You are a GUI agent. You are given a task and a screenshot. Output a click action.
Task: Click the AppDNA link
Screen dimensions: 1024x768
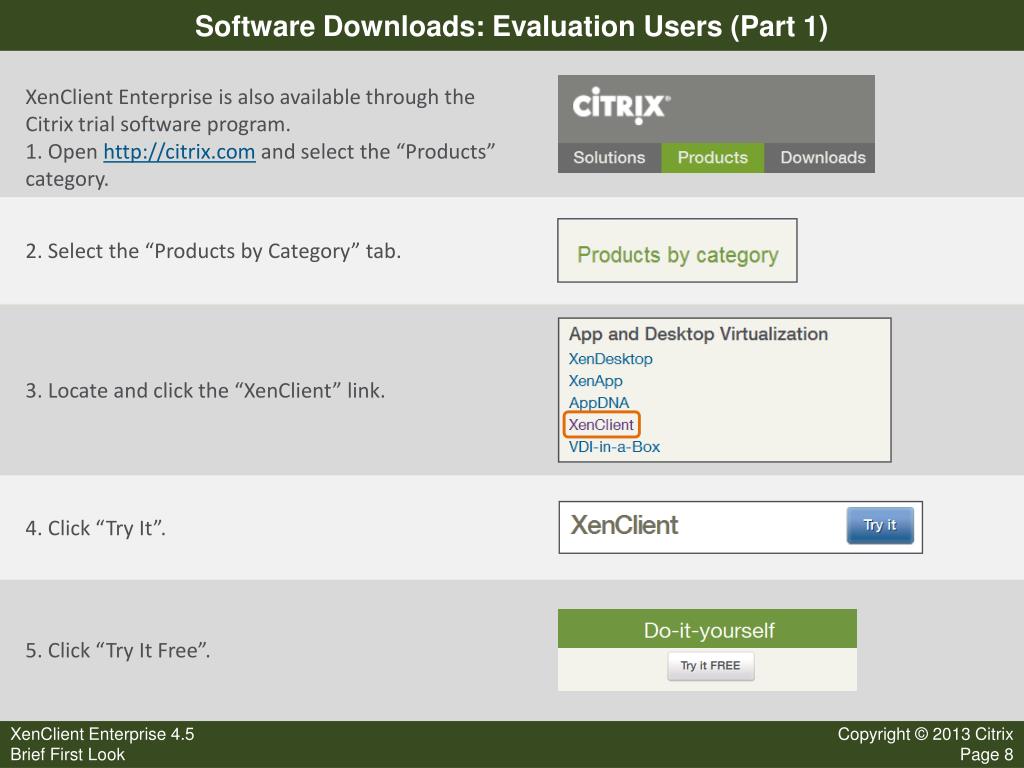598,403
